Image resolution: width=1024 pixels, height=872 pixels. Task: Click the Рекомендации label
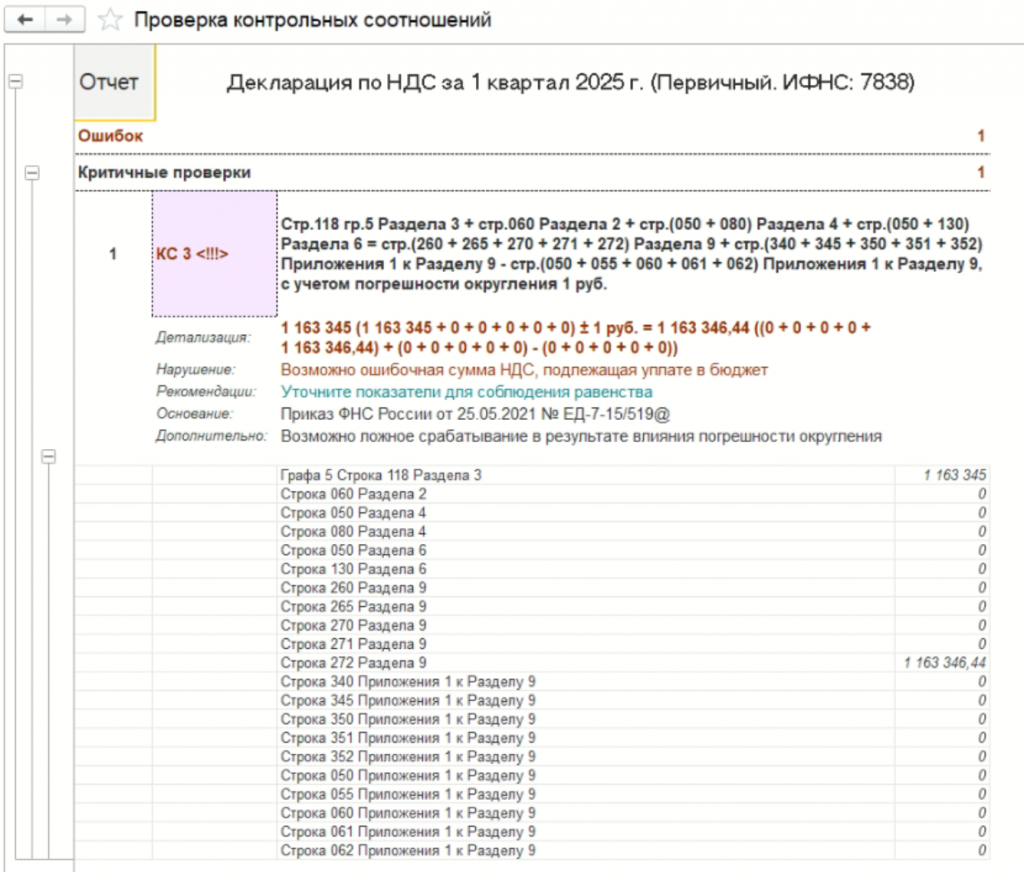pyautogui.click(x=206, y=392)
